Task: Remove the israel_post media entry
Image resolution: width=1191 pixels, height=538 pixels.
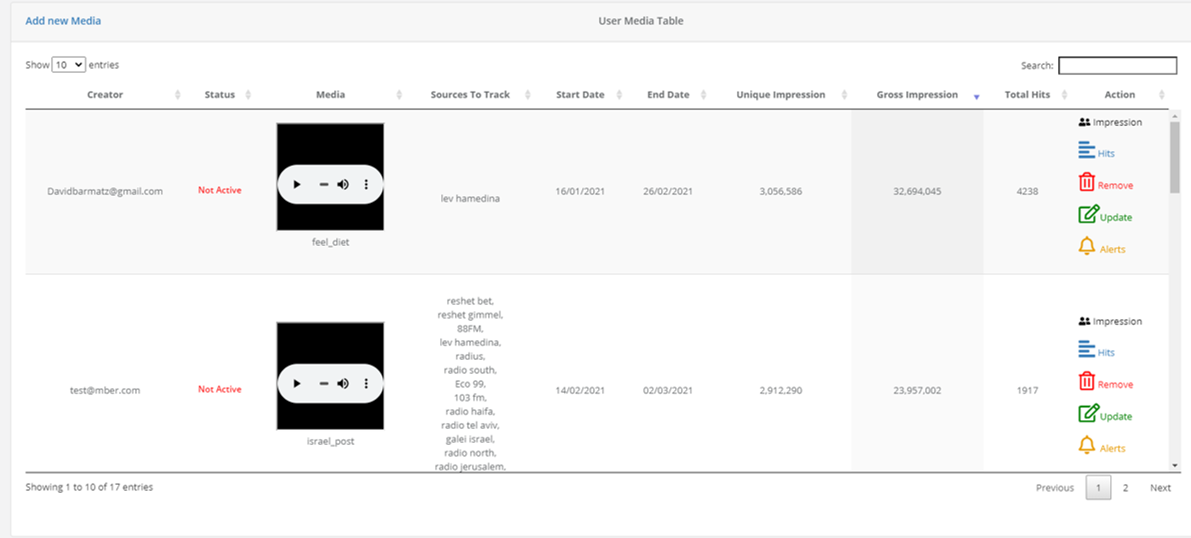Action: click(1105, 383)
